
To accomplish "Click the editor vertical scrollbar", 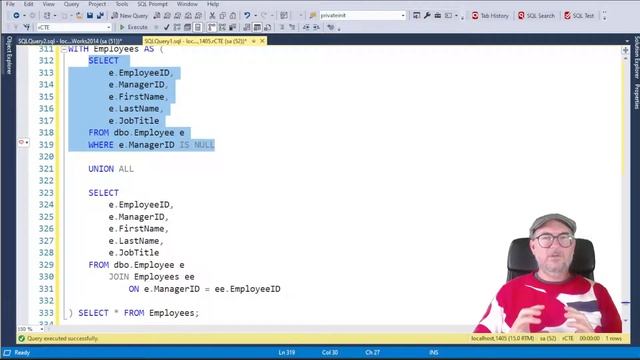I will click(625, 188).
